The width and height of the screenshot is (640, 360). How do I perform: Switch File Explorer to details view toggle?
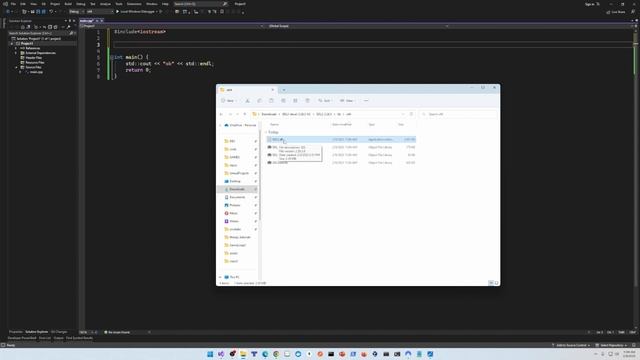(491, 283)
